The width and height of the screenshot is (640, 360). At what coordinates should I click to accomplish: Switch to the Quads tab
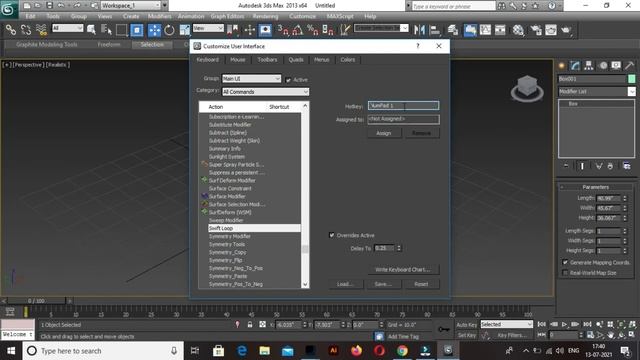(296, 60)
